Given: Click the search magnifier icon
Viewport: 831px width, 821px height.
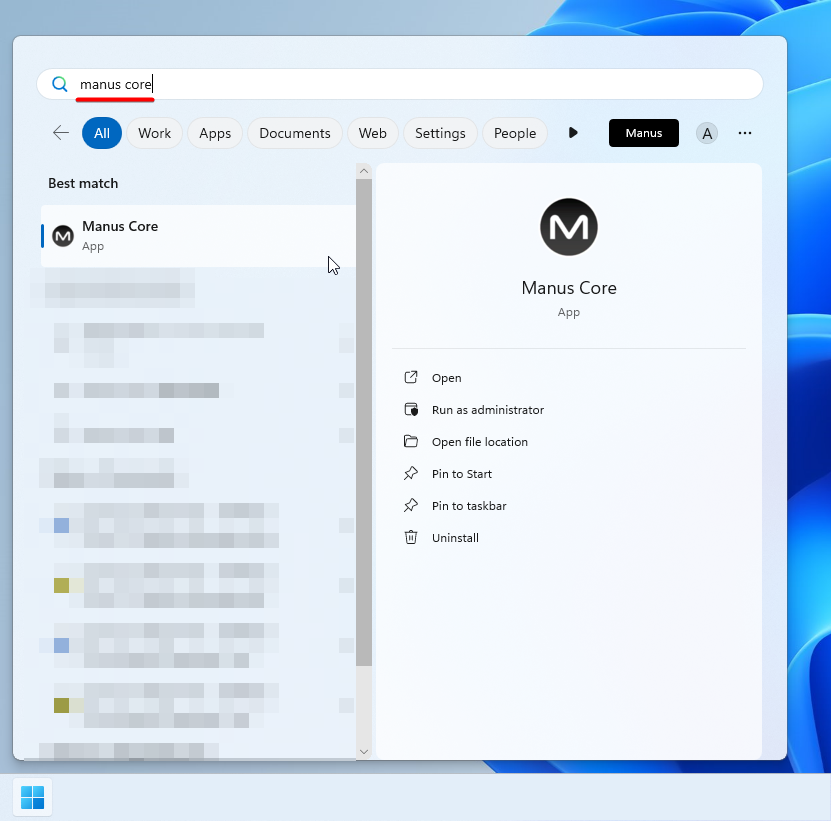Looking at the screenshot, I should tap(60, 85).
